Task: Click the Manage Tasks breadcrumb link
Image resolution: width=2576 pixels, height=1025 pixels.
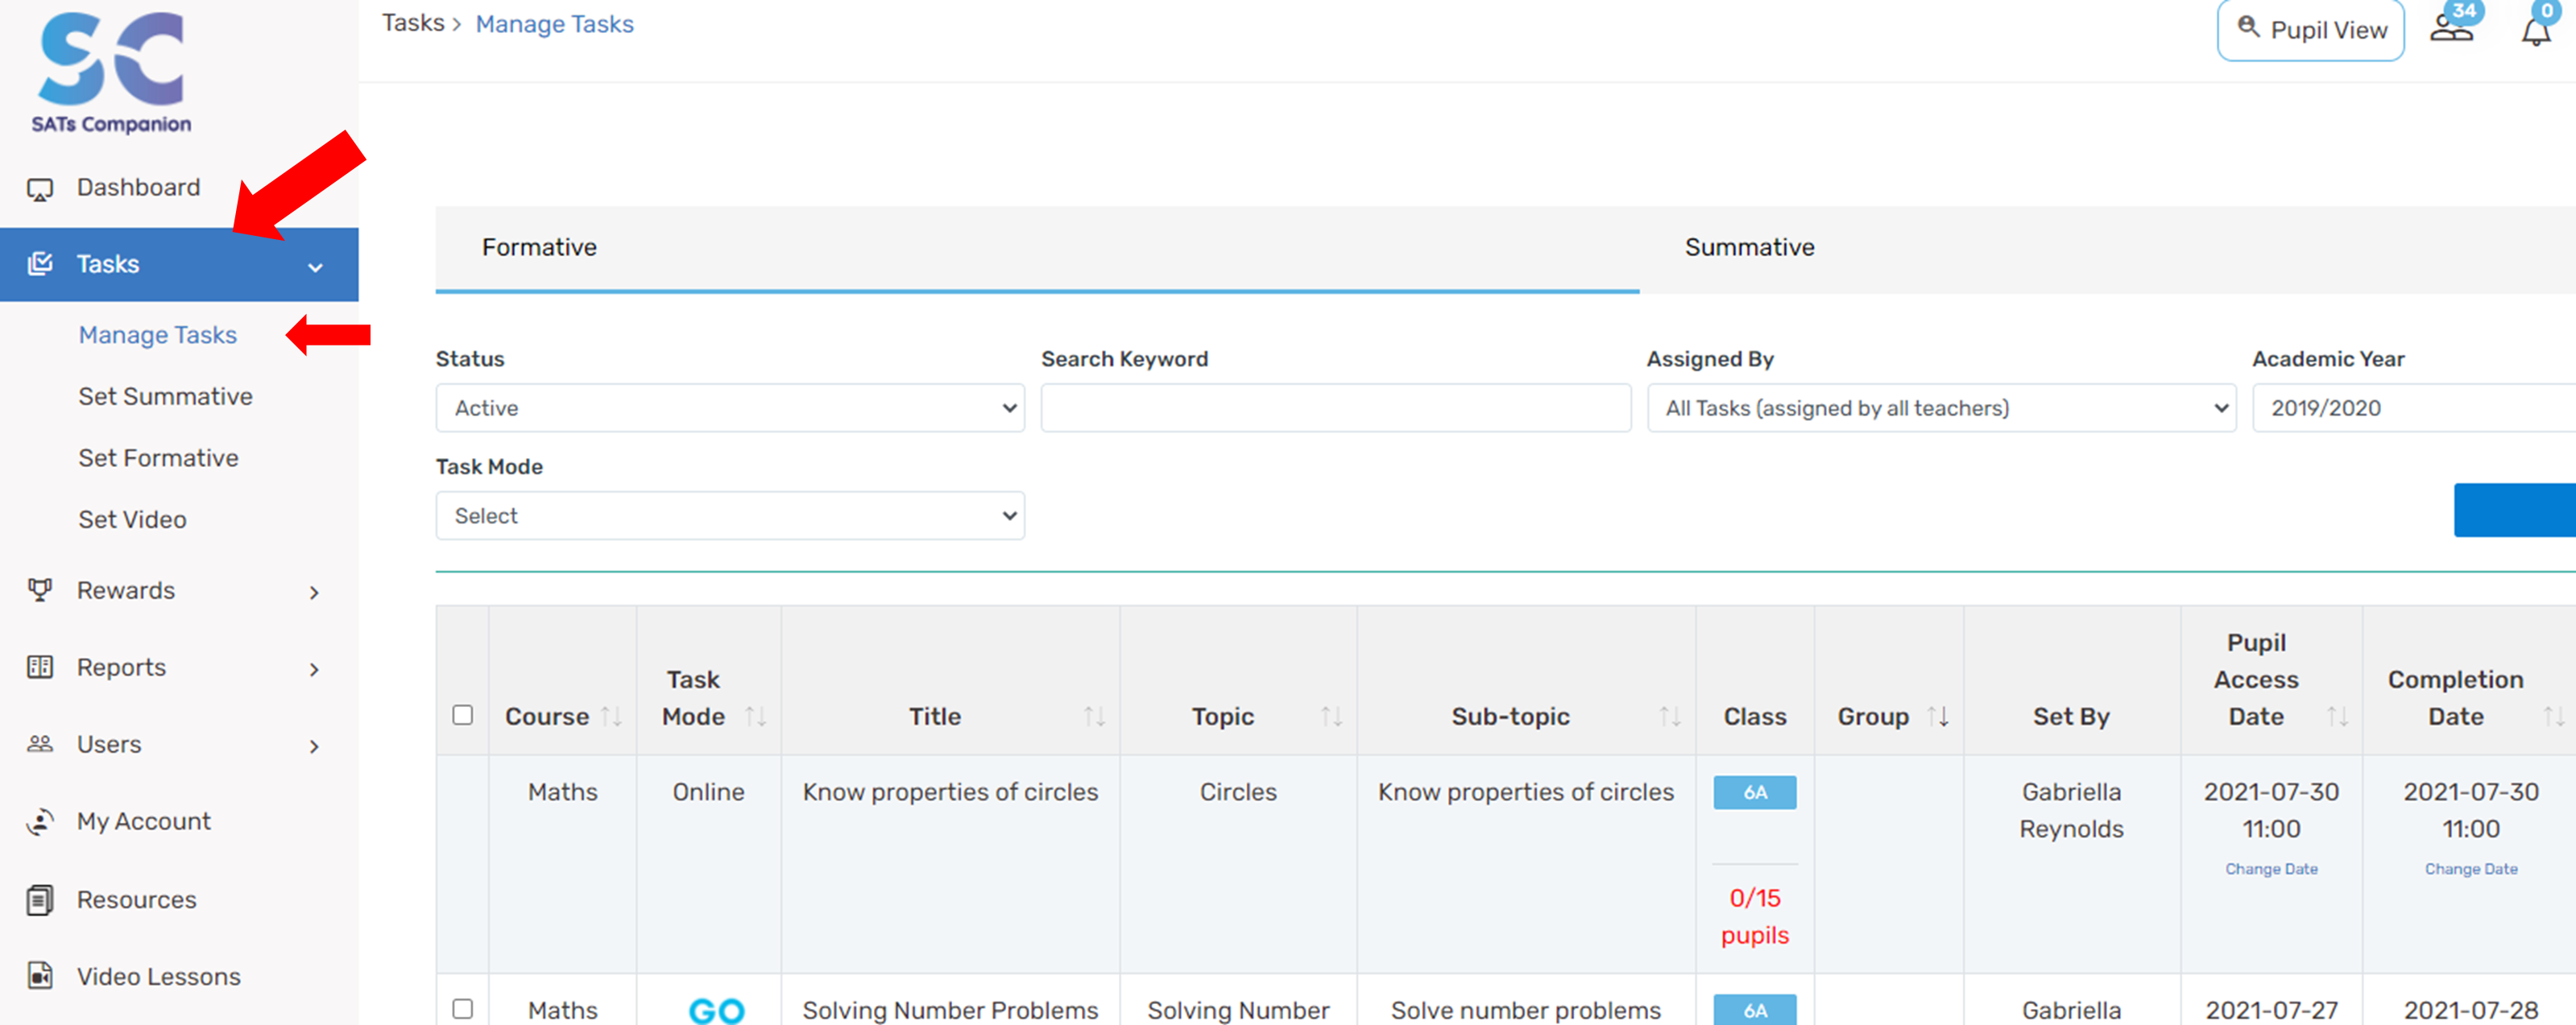Action: pyautogui.click(x=554, y=24)
